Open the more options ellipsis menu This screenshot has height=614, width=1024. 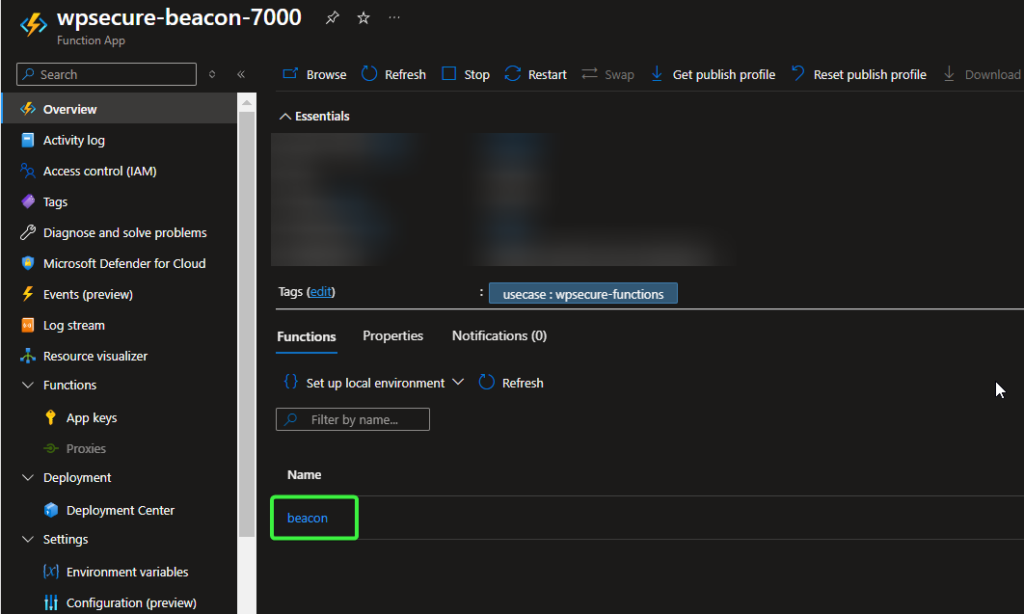click(395, 18)
